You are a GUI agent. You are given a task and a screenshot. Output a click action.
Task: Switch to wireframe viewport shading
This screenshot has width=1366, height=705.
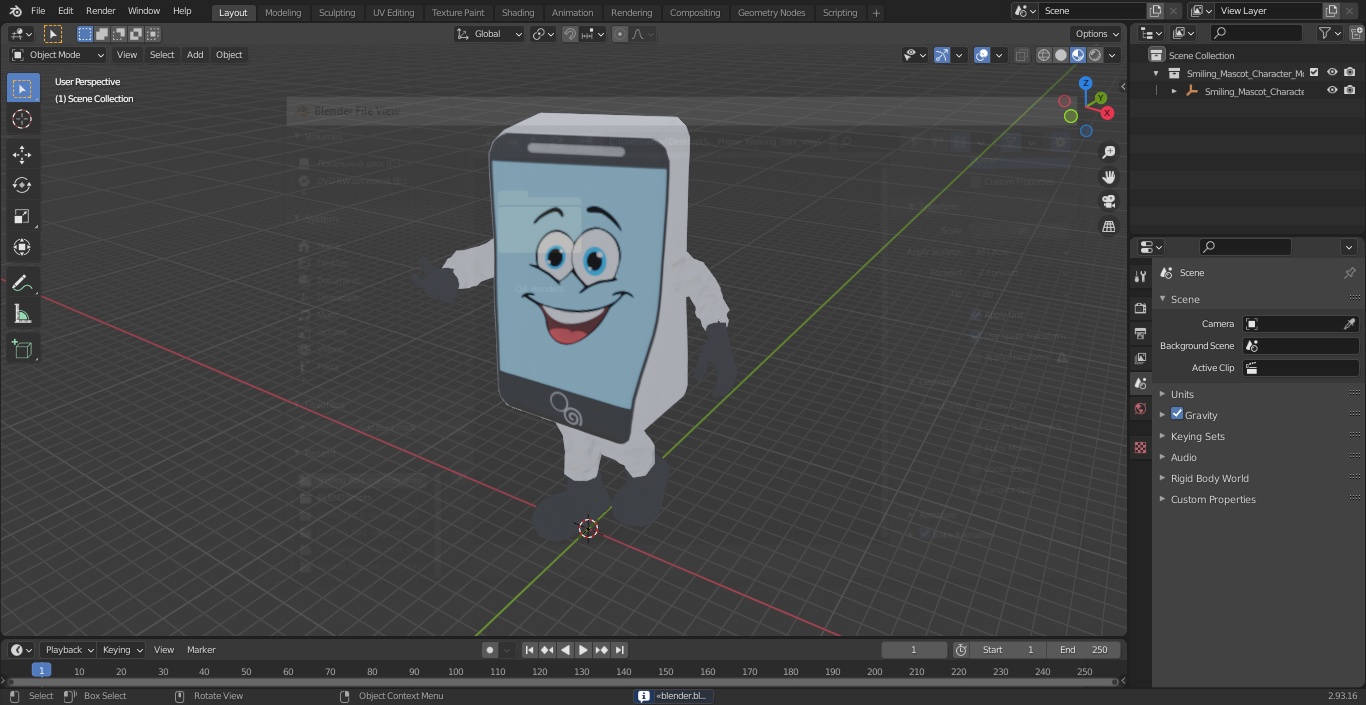coord(1044,55)
